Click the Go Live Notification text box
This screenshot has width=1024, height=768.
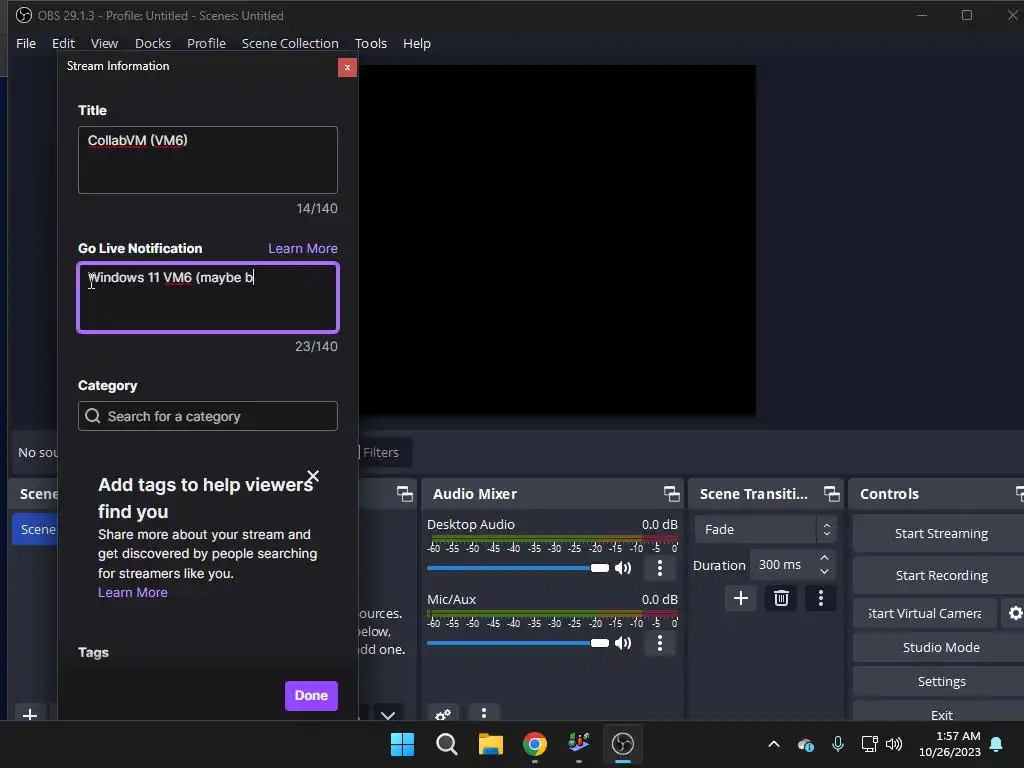tap(208, 298)
